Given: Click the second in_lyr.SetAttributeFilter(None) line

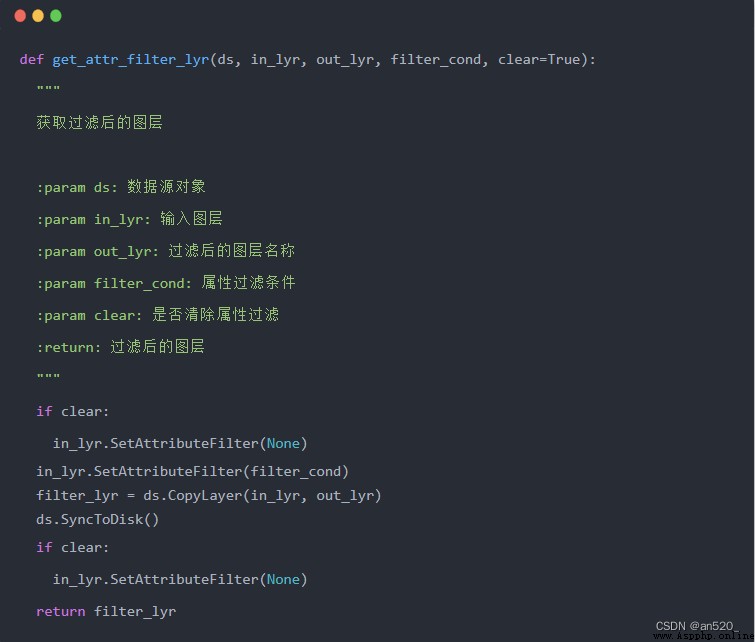Looking at the screenshot, I should (x=180, y=579).
